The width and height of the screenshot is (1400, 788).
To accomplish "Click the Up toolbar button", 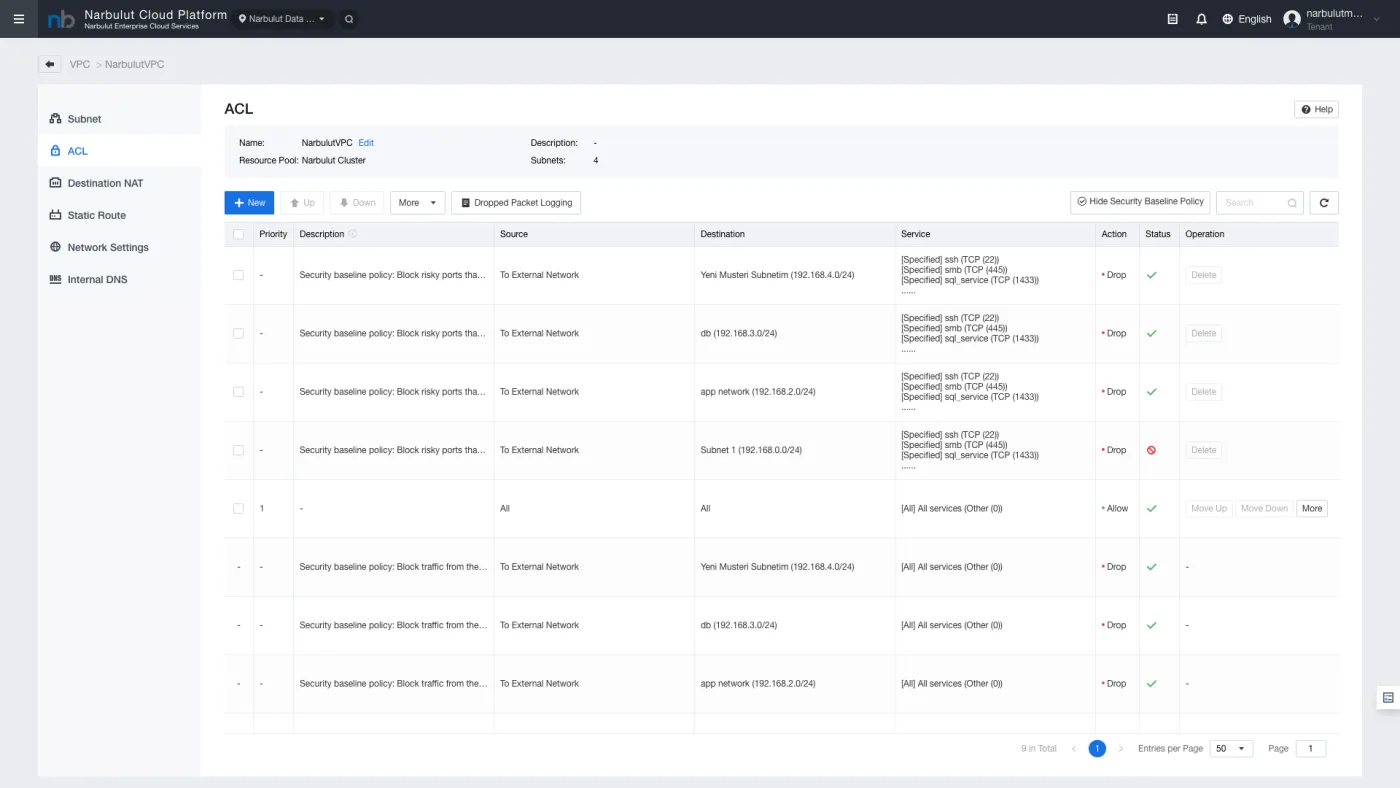I will pyautogui.click(x=302, y=203).
